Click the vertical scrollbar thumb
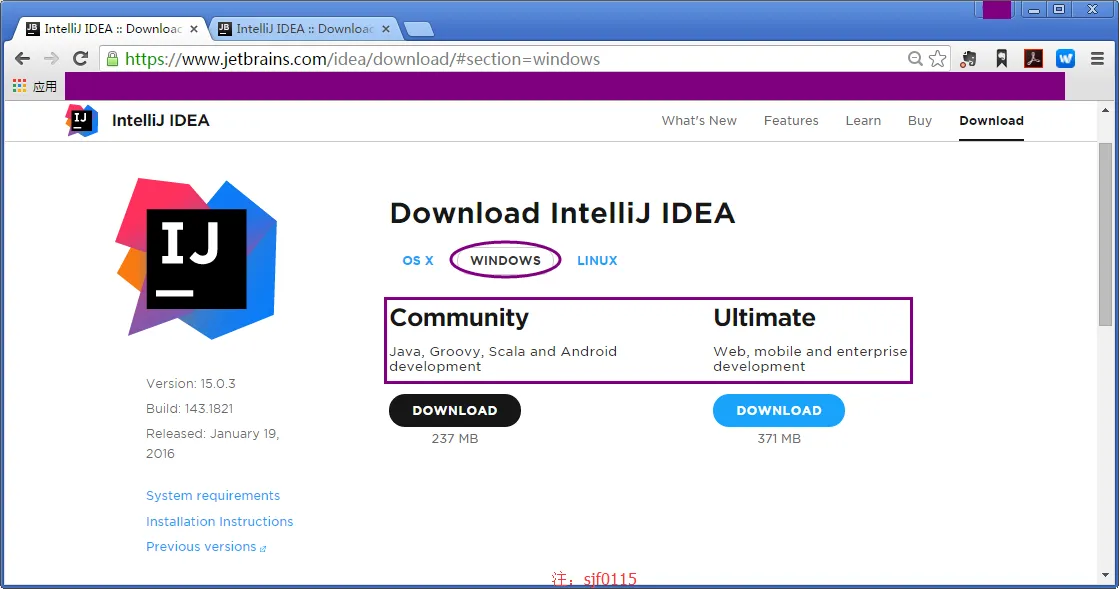The image size is (1119, 589). pos(1105,234)
